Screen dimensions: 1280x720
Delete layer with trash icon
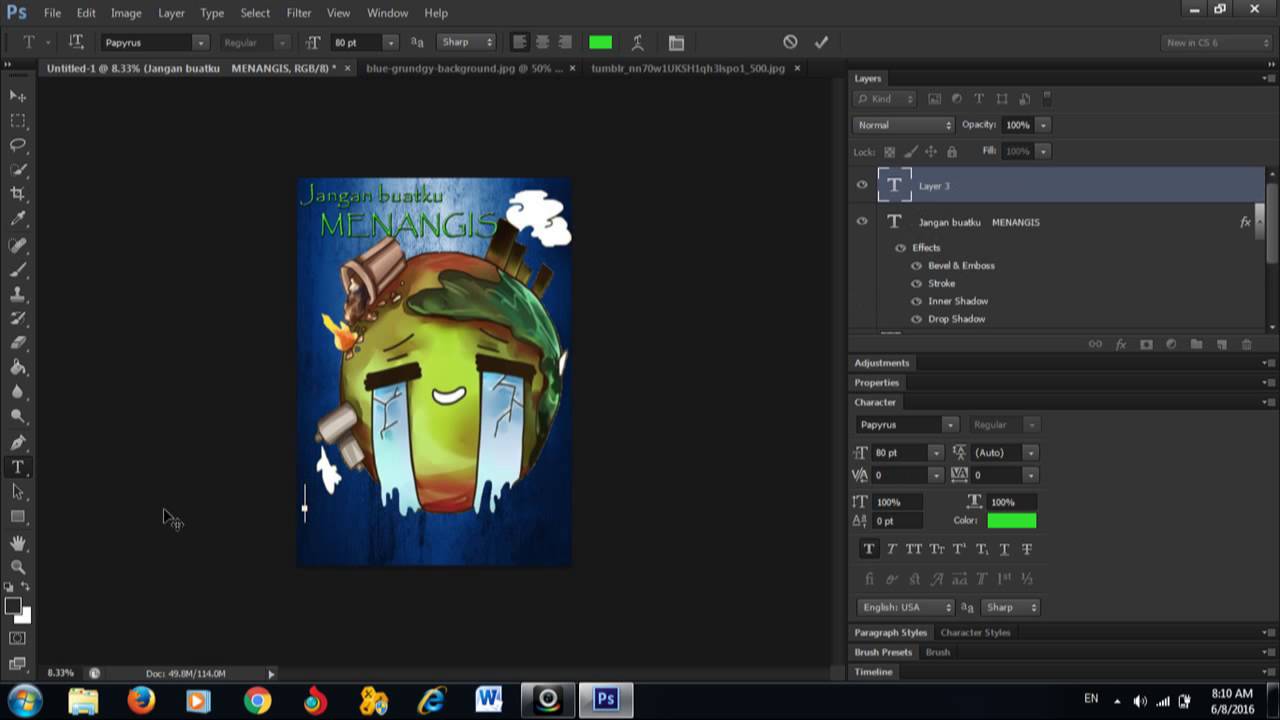[x=1246, y=344]
